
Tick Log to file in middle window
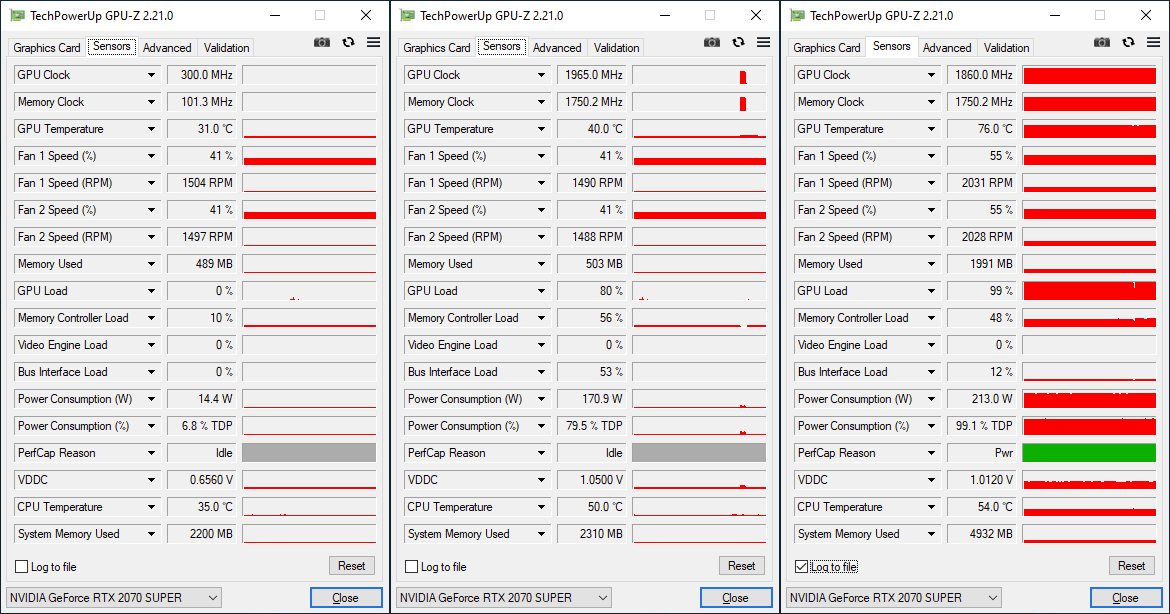412,567
